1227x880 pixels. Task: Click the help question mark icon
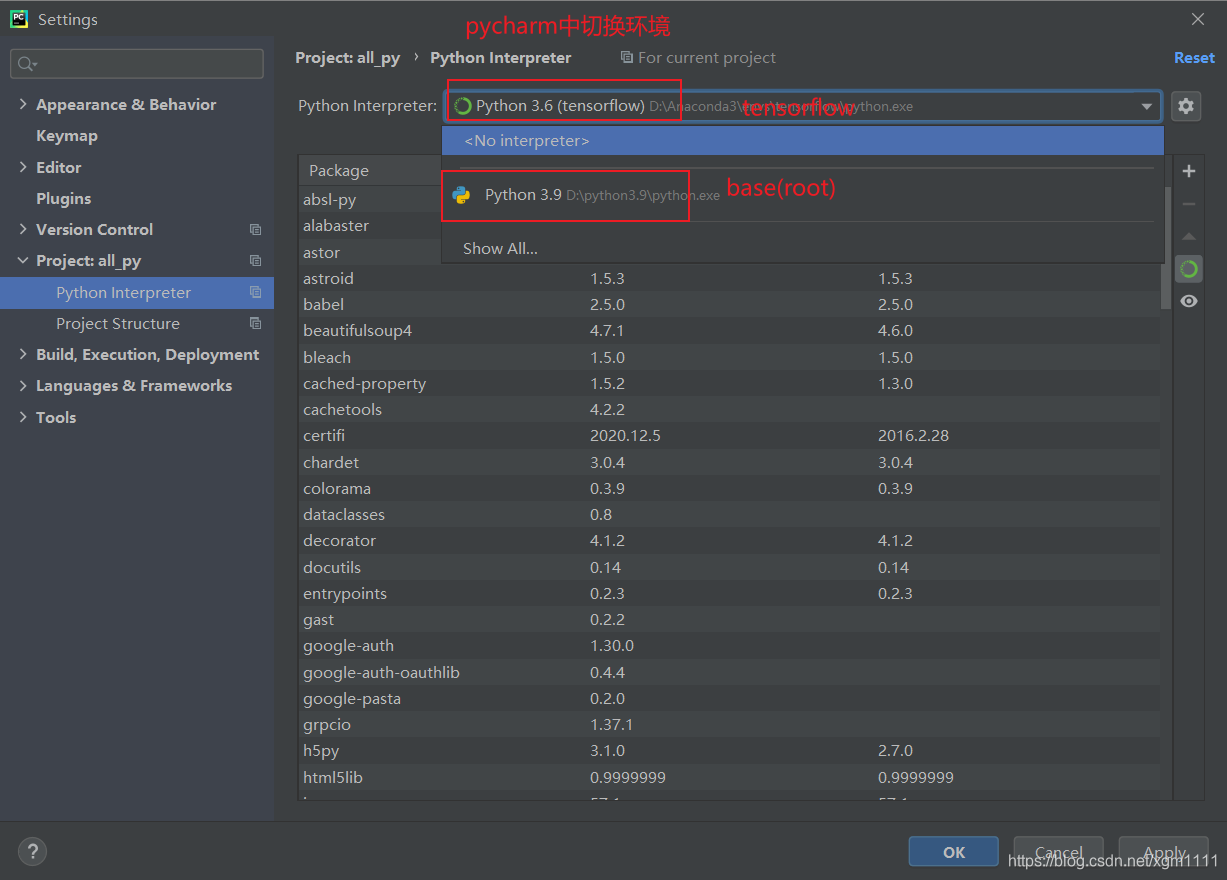pyautogui.click(x=33, y=852)
